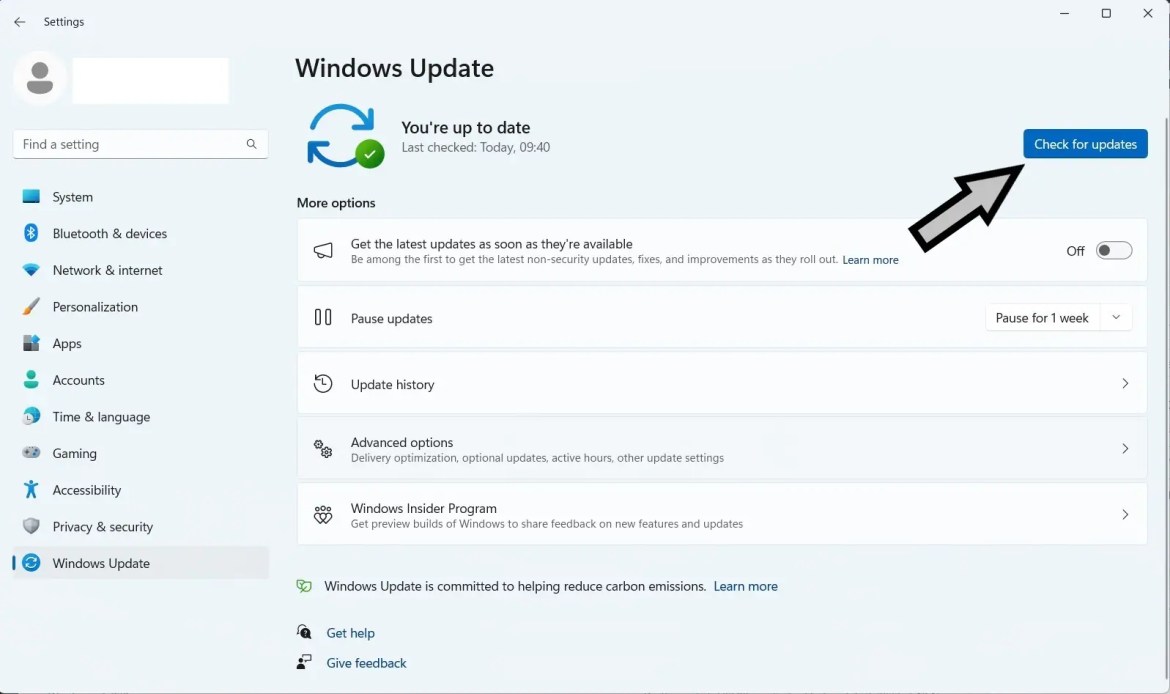
Task: Click the megaphone icon for latest updates
Action: pyautogui.click(x=322, y=250)
